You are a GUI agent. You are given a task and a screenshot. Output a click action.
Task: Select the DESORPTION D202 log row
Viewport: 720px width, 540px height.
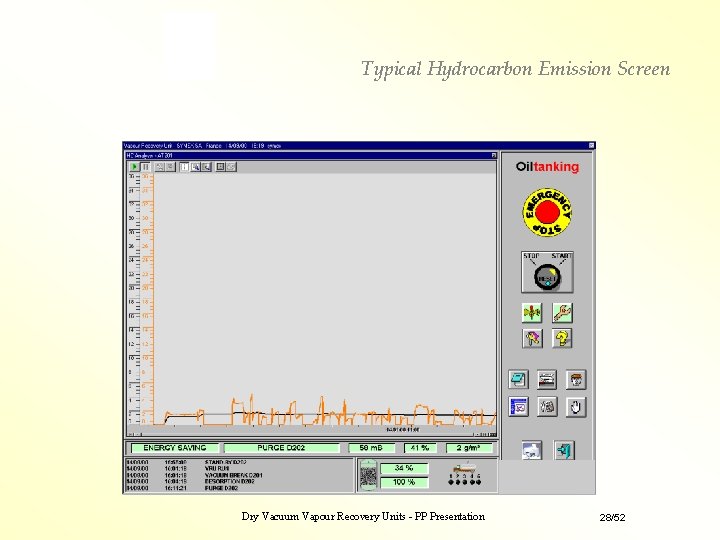[240, 482]
